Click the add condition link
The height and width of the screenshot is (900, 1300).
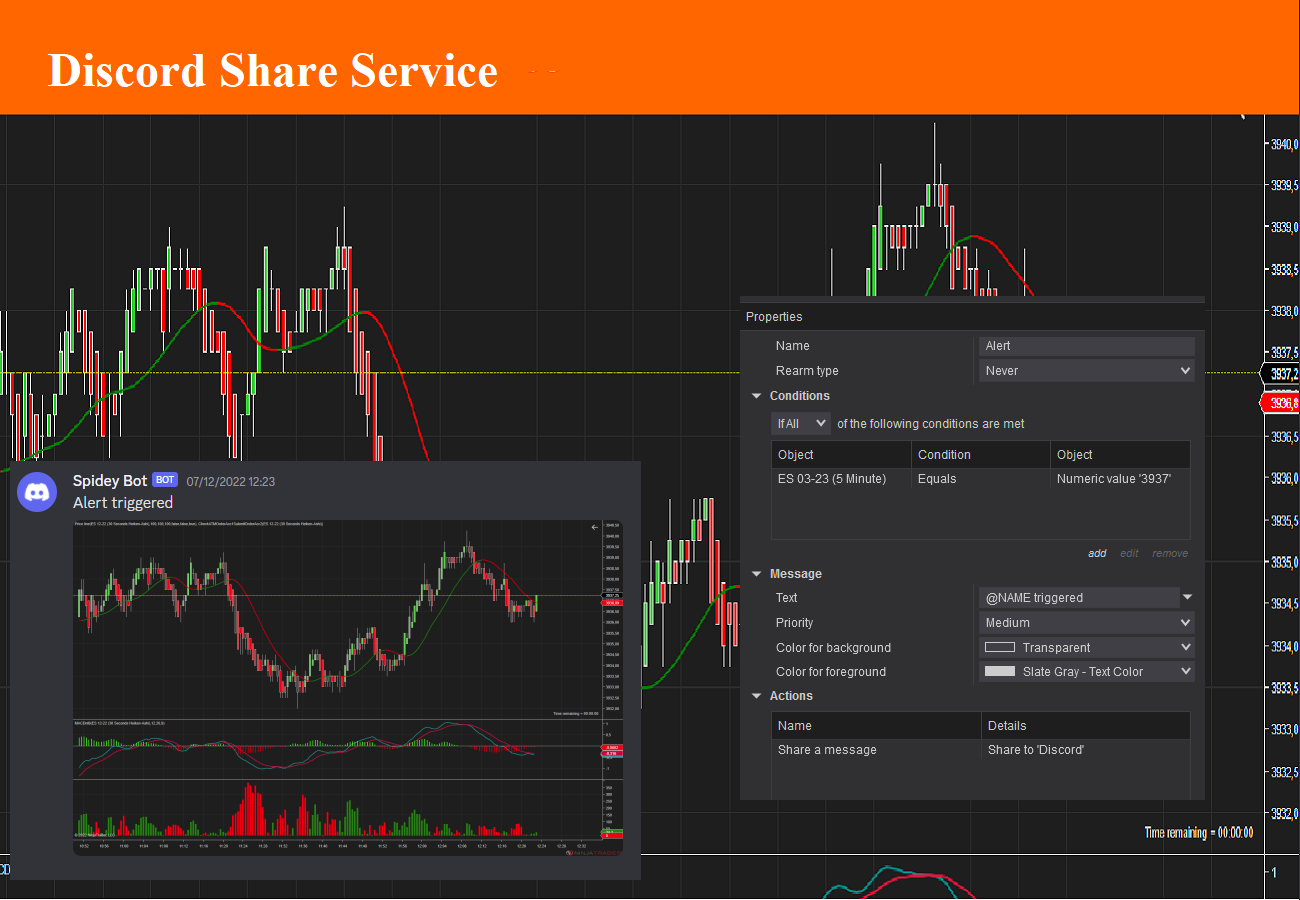pos(1097,553)
